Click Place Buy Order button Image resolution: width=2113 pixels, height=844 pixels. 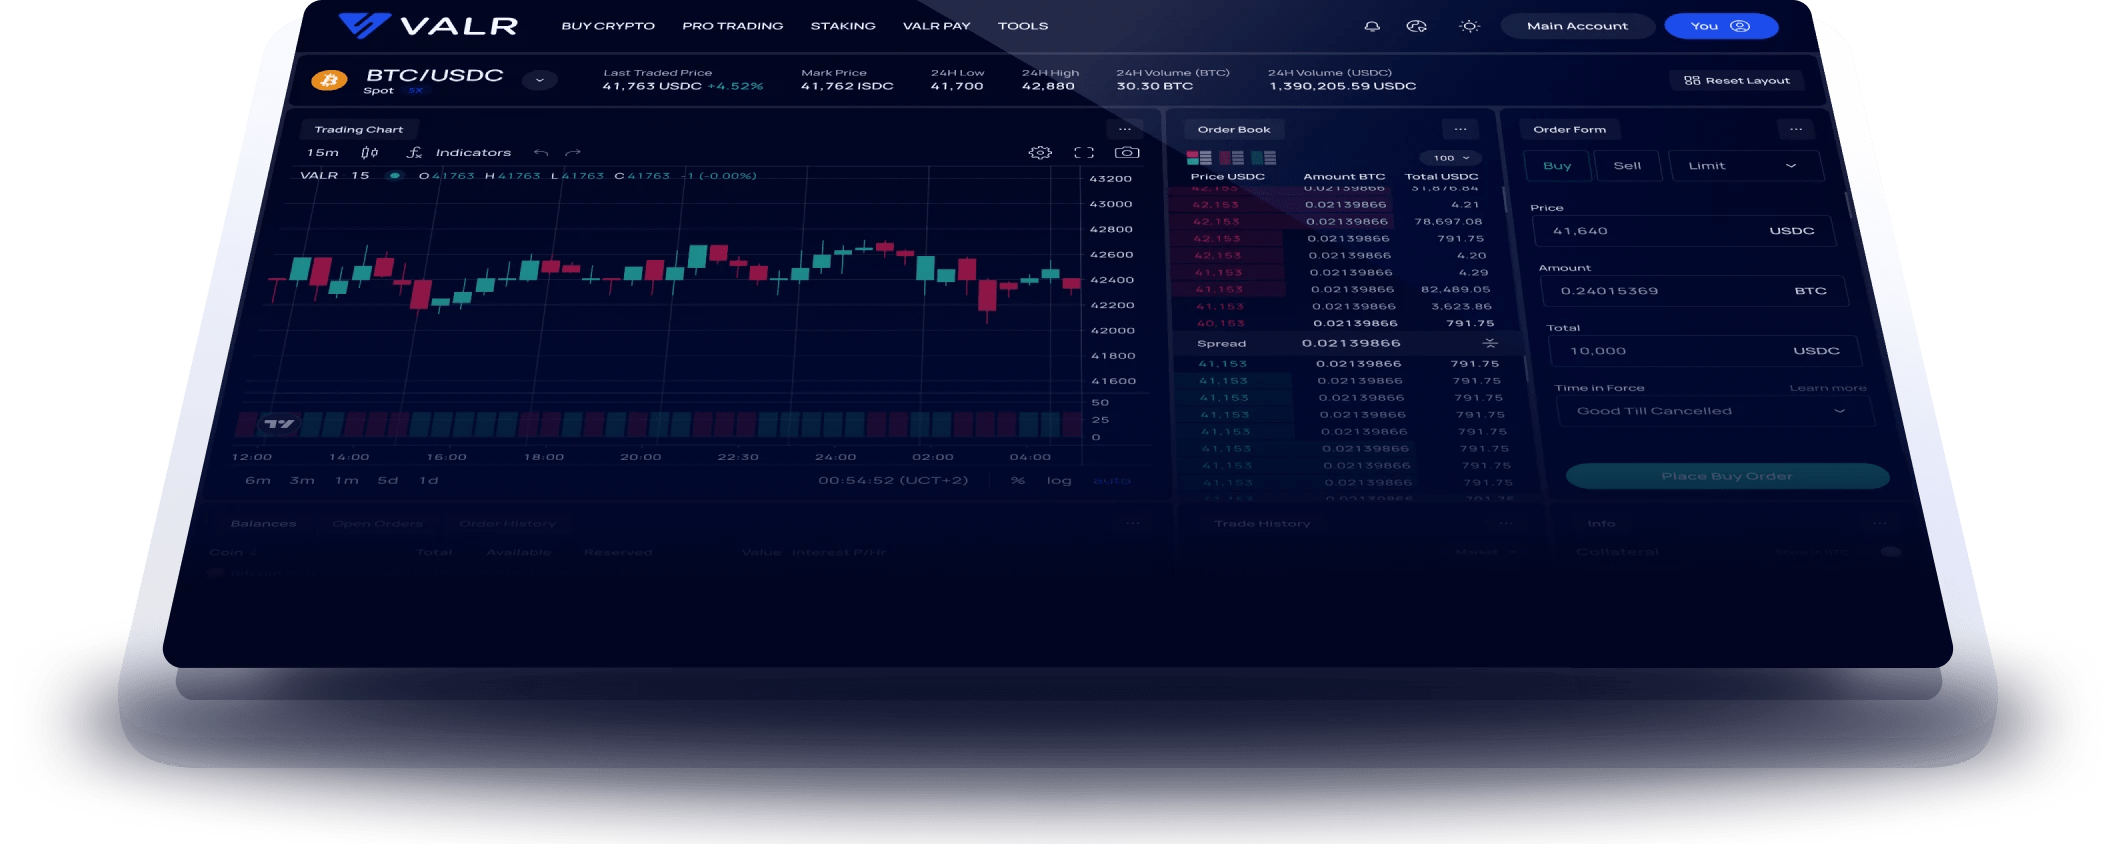pos(1727,476)
